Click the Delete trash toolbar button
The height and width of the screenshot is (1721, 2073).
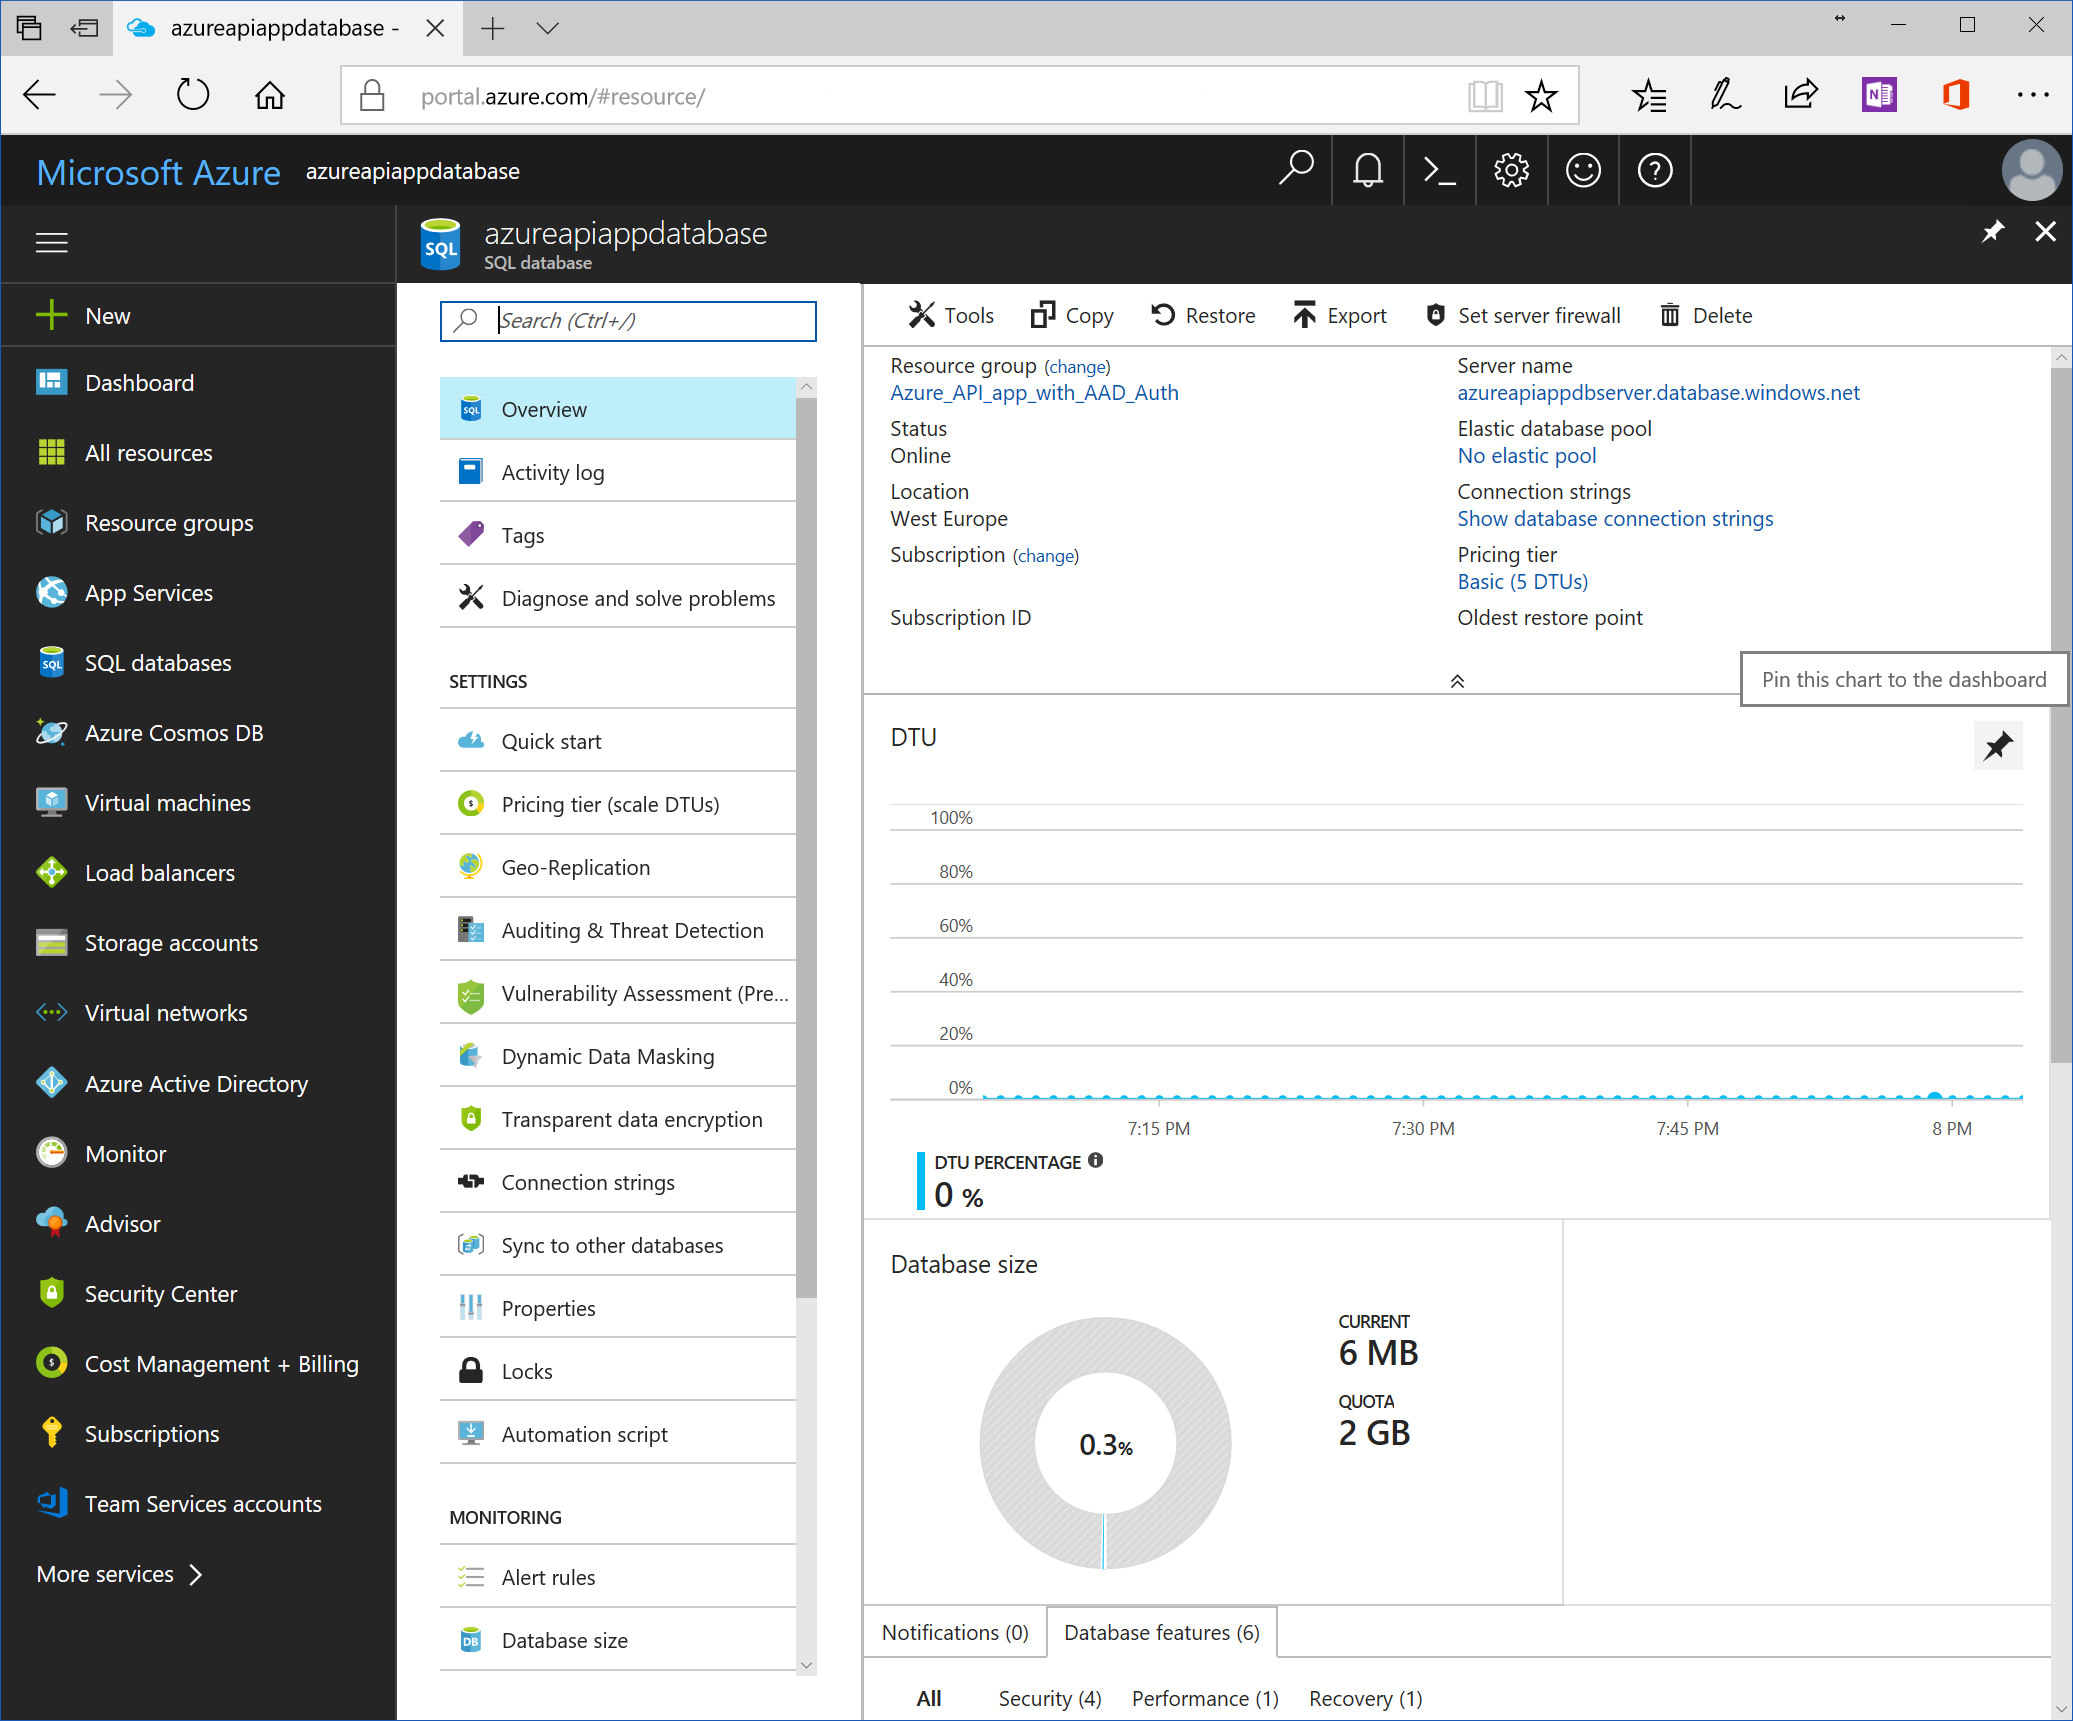tap(1670, 316)
